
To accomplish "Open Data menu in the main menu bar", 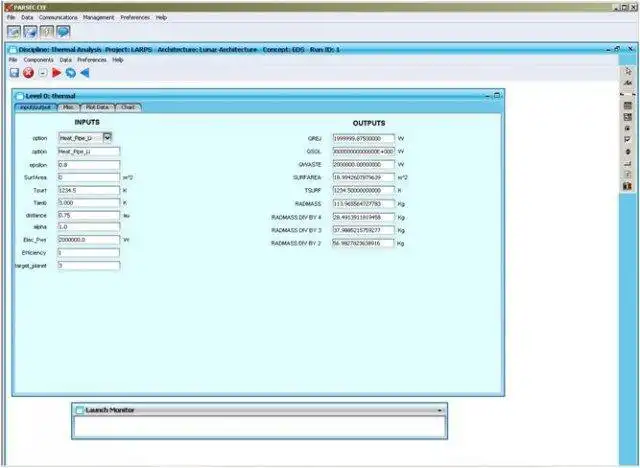I will (x=27, y=18).
